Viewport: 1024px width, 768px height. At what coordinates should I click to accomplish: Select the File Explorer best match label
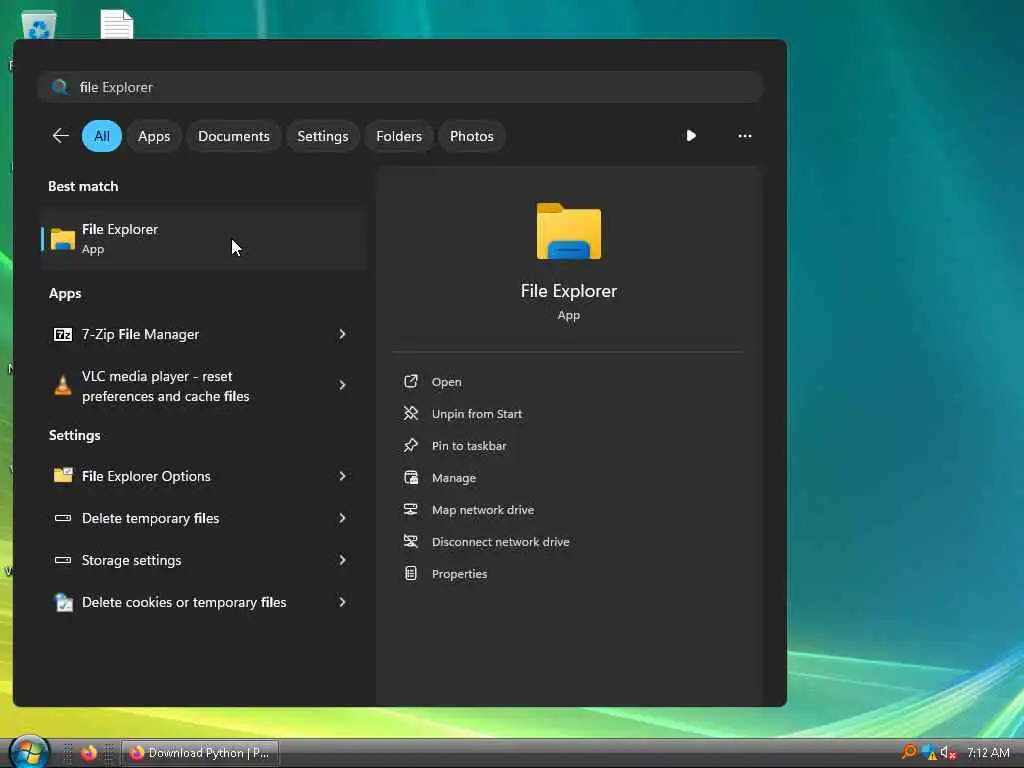coord(120,229)
